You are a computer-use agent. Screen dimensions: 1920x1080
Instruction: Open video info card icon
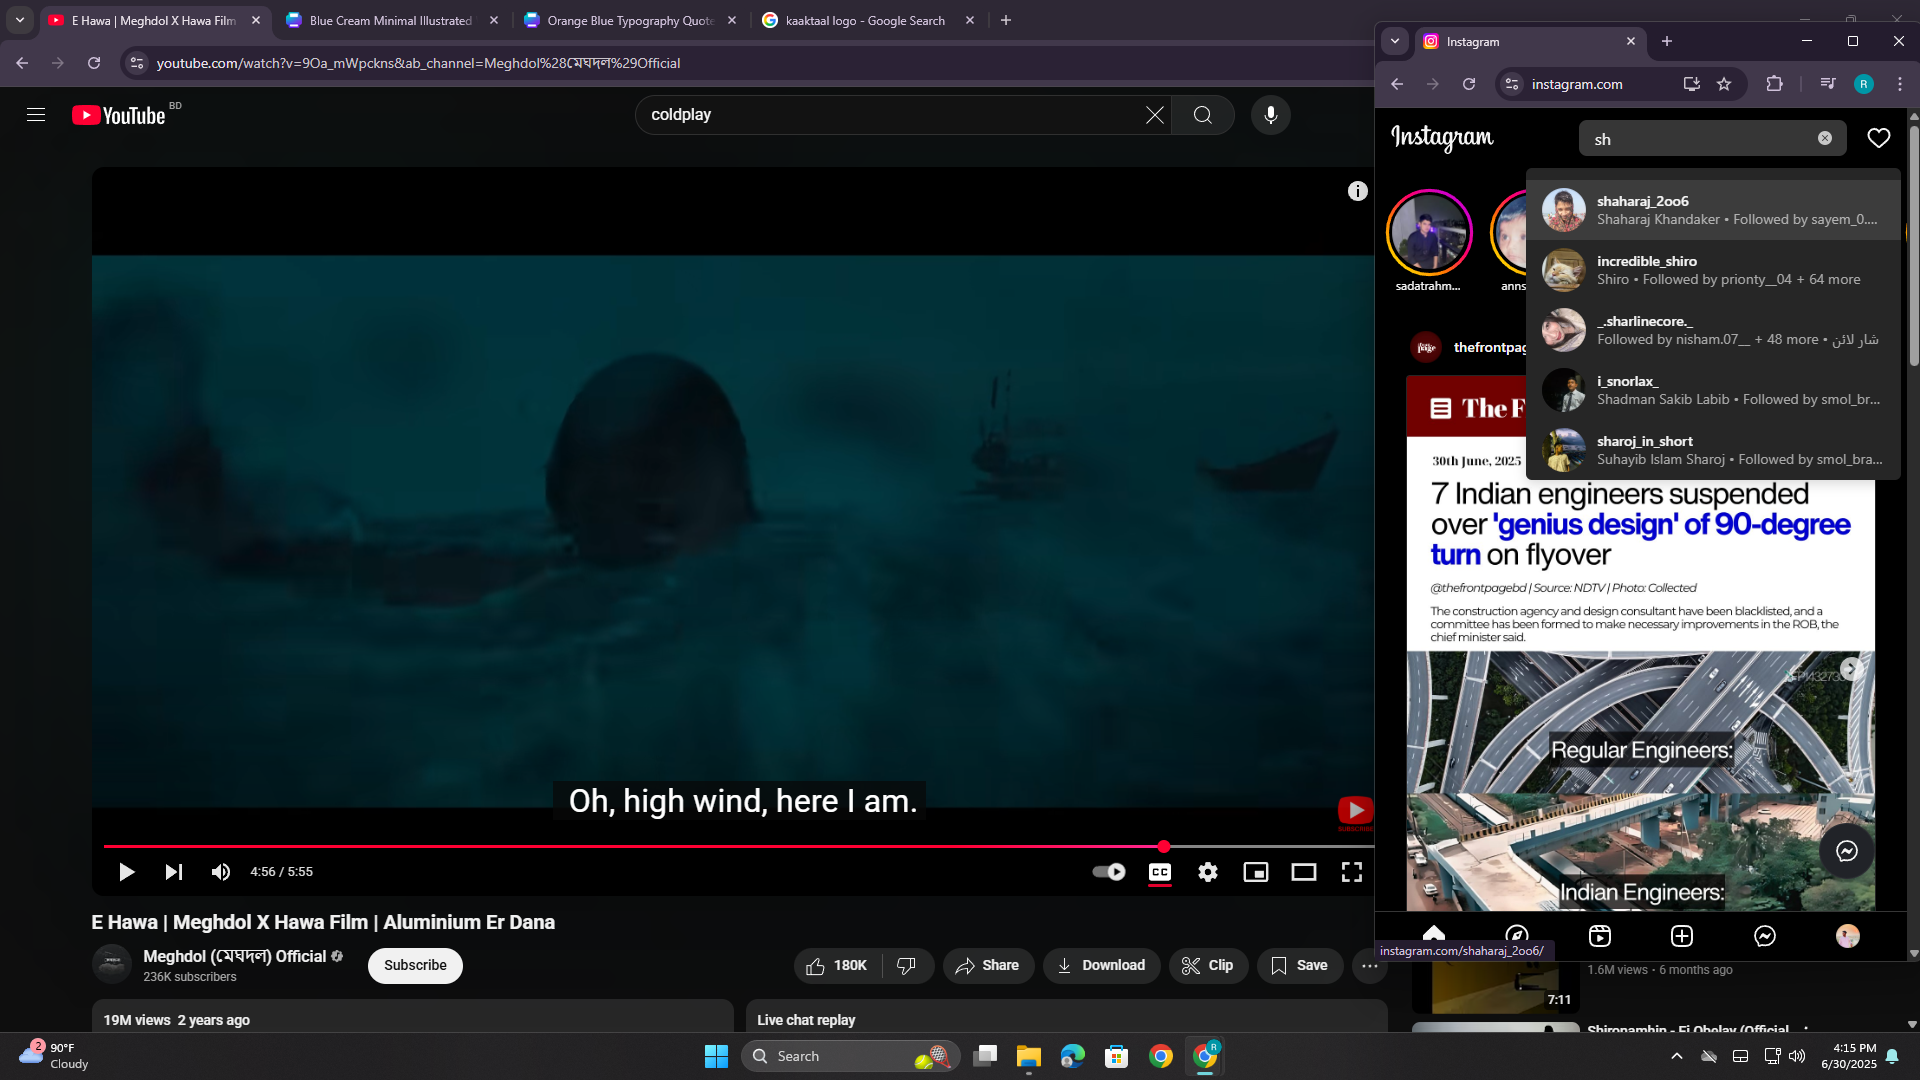(x=1357, y=191)
